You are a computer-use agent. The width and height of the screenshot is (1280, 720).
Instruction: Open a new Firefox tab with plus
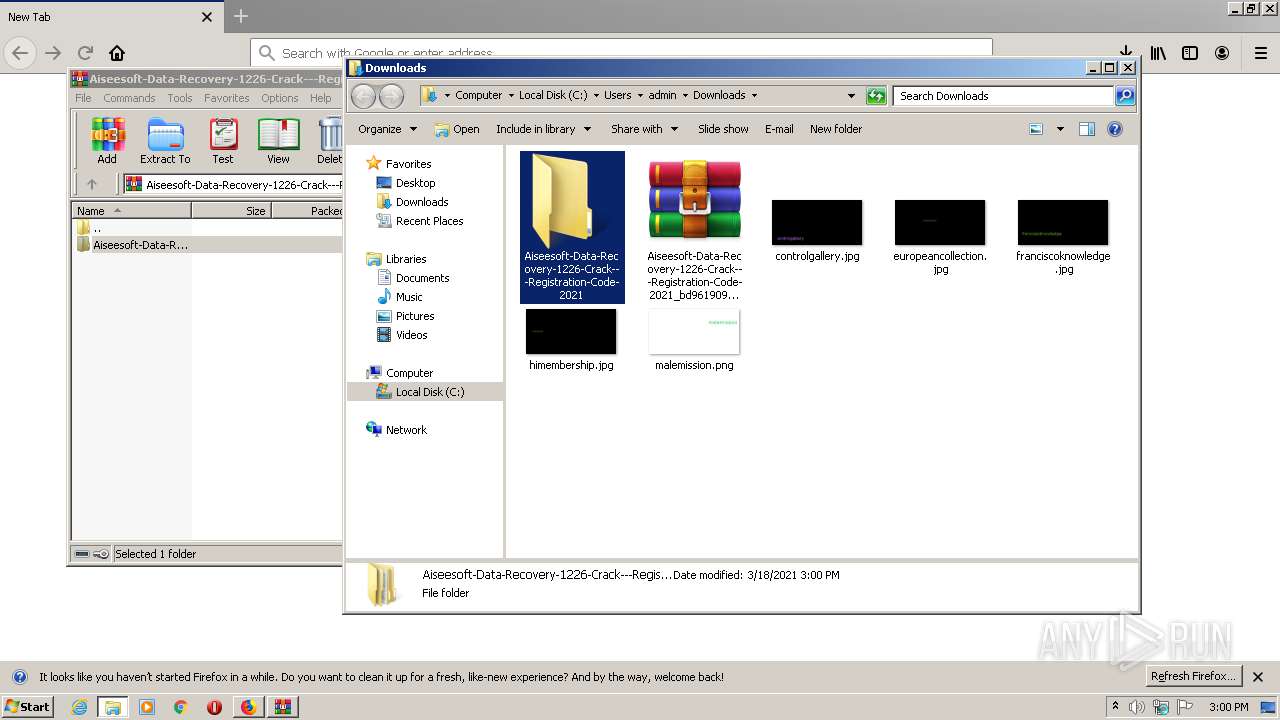(241, 16)
